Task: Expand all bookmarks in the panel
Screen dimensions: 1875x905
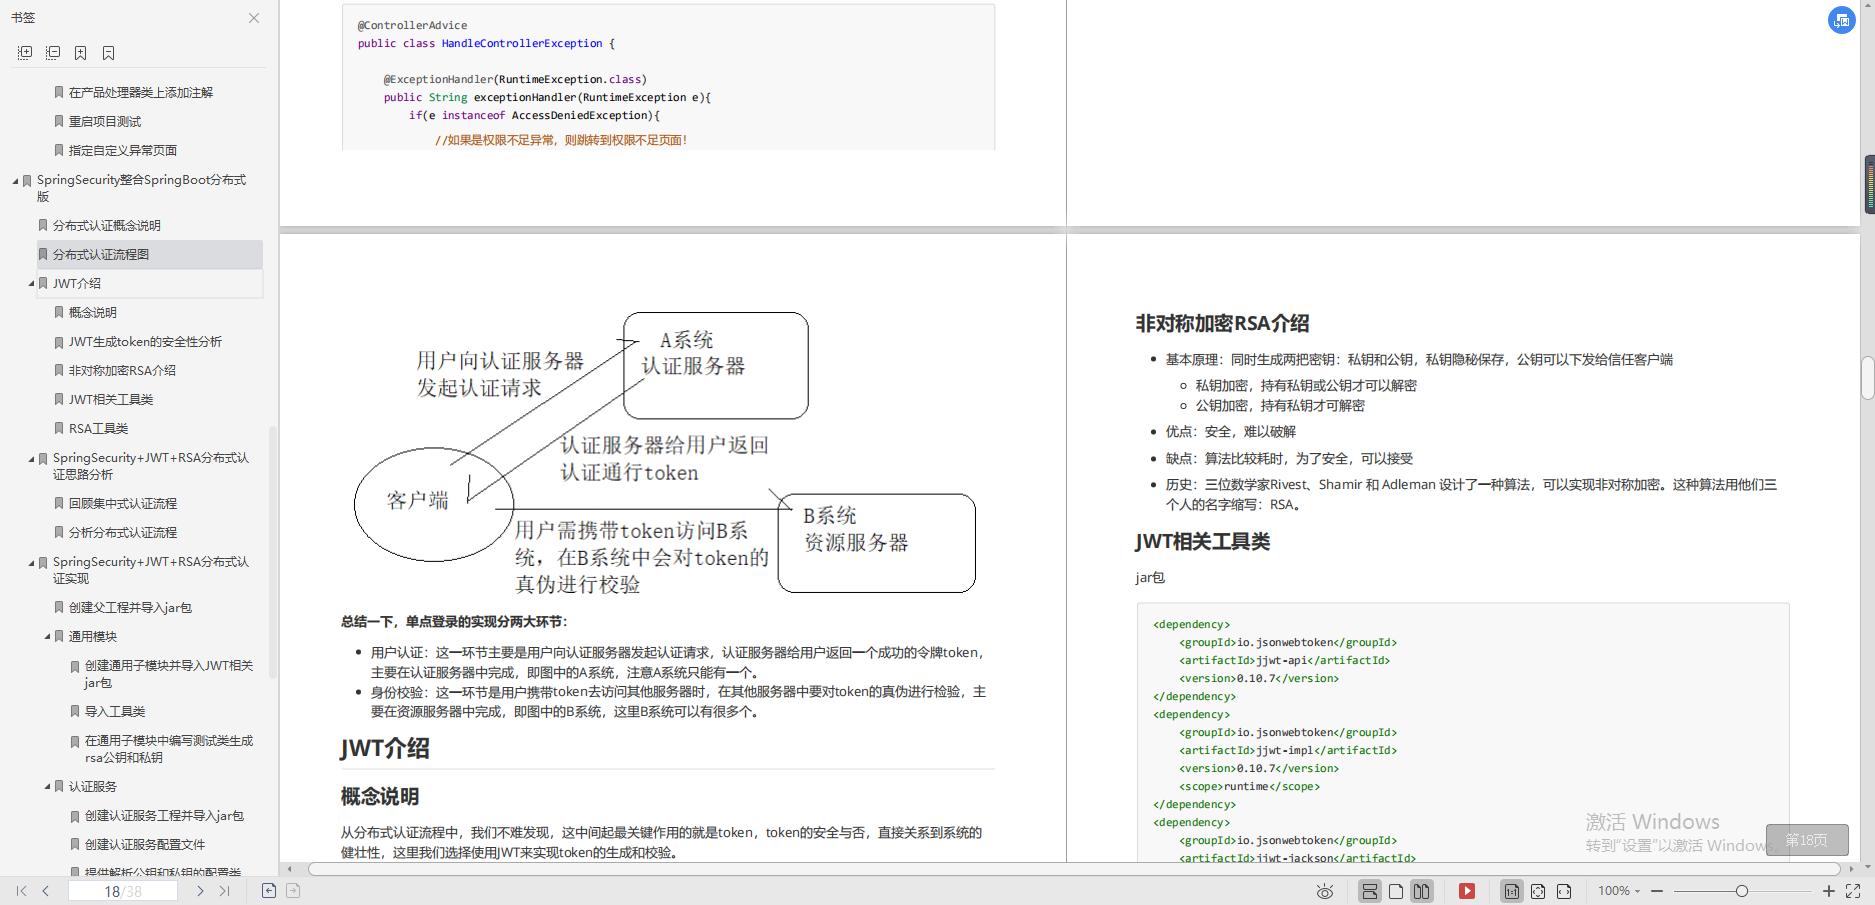Action: (x=25, y=53)
